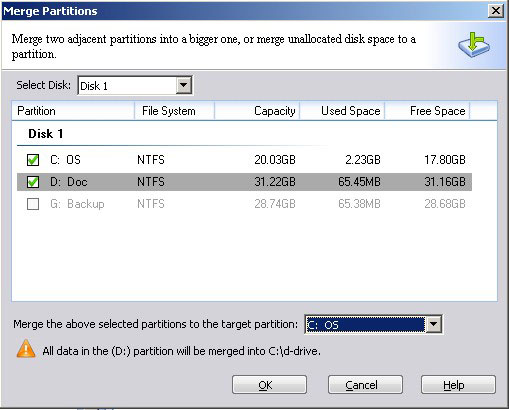The image size is (509, 410).
Task: Expand the target partition dropdown arrow
Action: [433, 324]
